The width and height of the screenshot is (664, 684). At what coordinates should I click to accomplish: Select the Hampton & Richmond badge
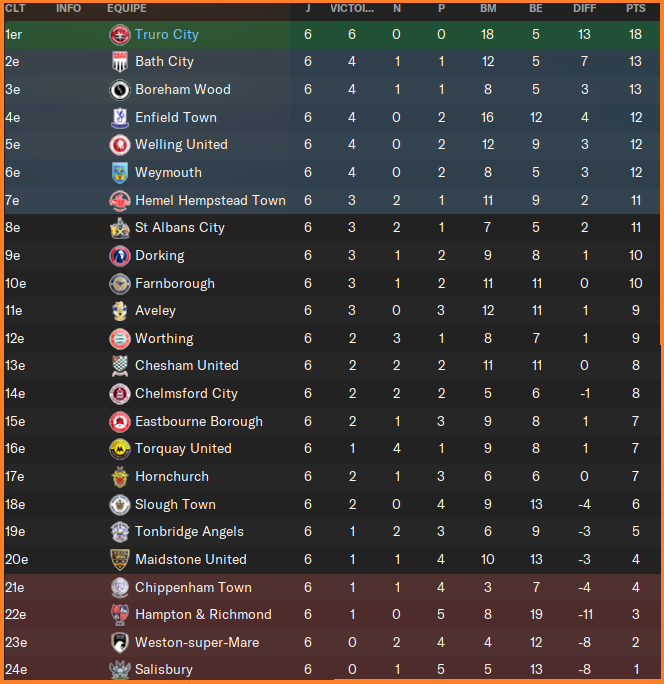click(120, 615)
